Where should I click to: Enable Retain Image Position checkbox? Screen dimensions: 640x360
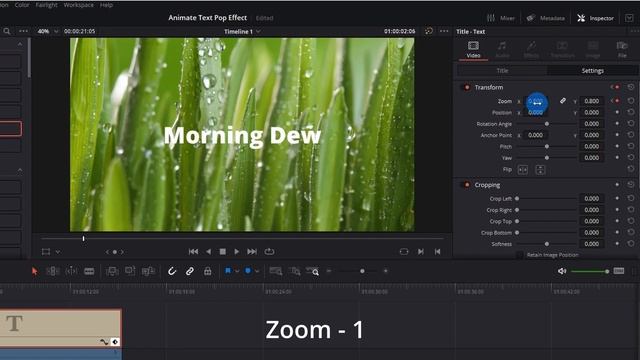(520, 255)
